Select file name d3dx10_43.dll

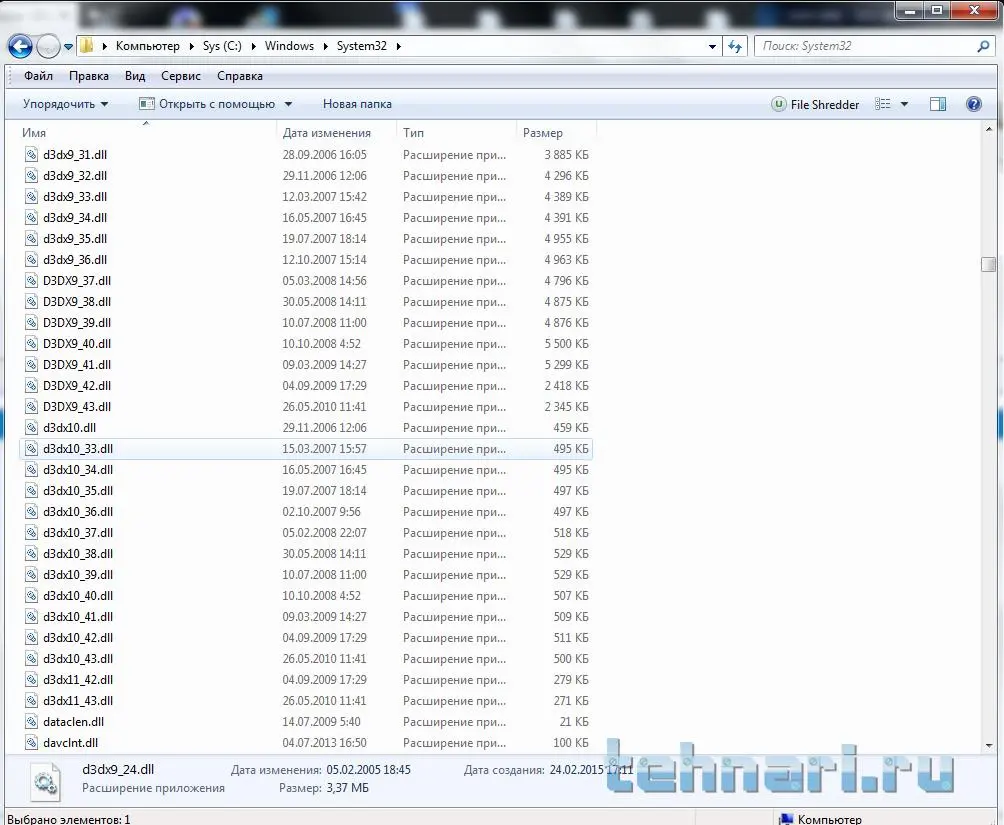[x=78, y=658]
